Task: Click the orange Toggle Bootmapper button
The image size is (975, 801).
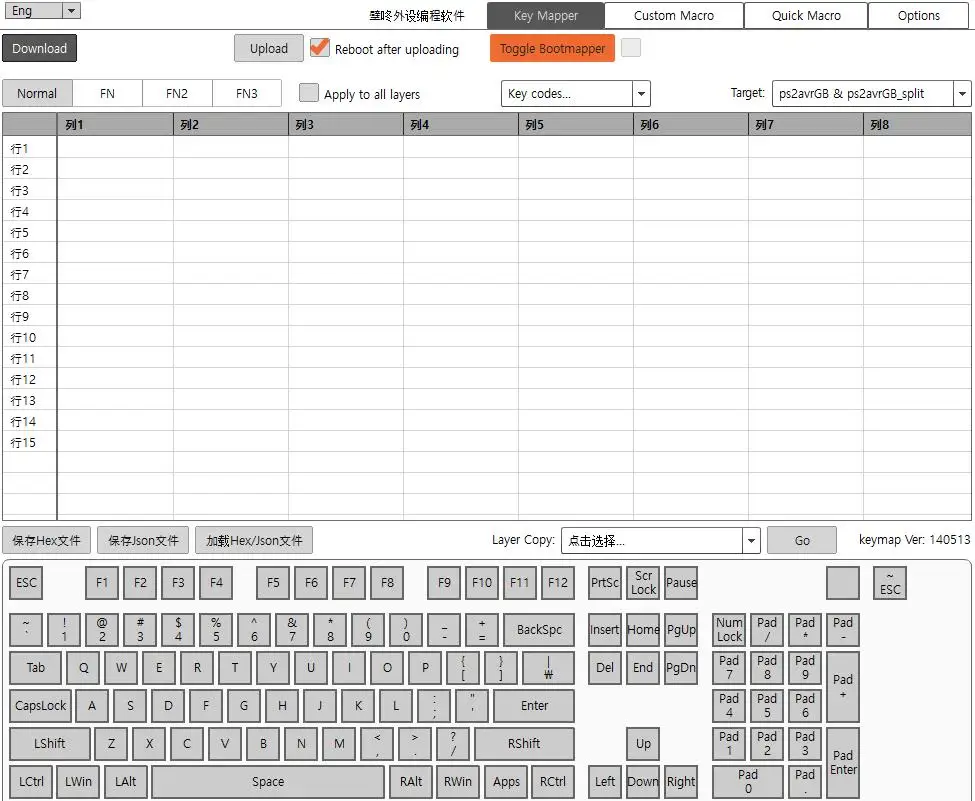Action: (x=552, y=49)
